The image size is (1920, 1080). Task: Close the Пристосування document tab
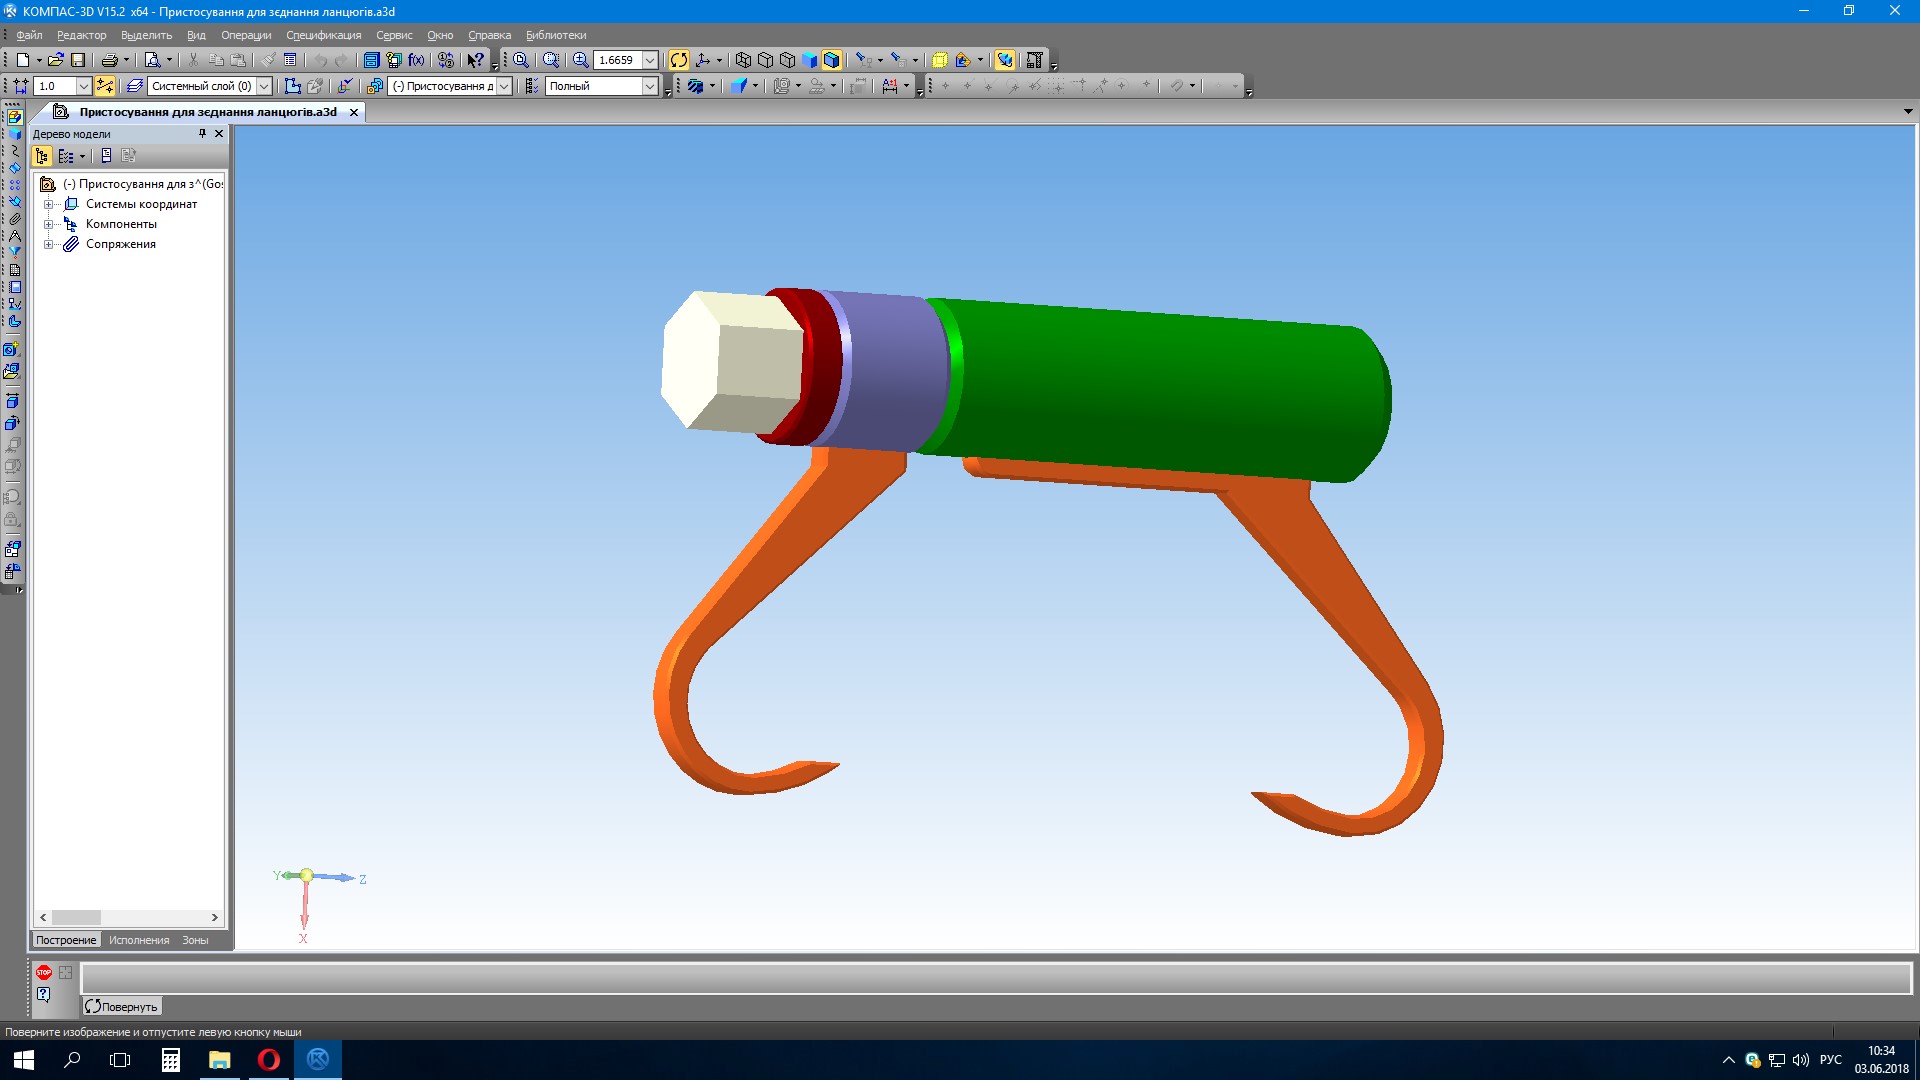coord(354,112)
